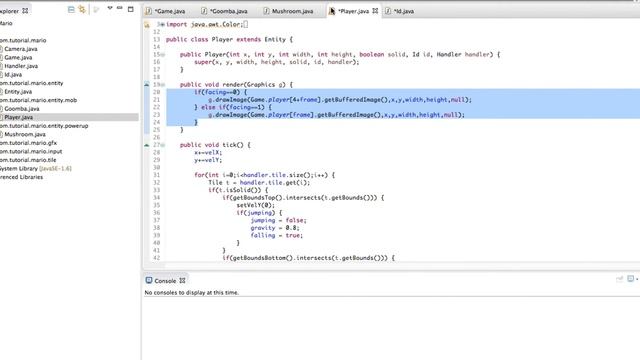Click the 'gravity = 0.8;' code line
The image size is (640, 360).
[x=275, y=228]
